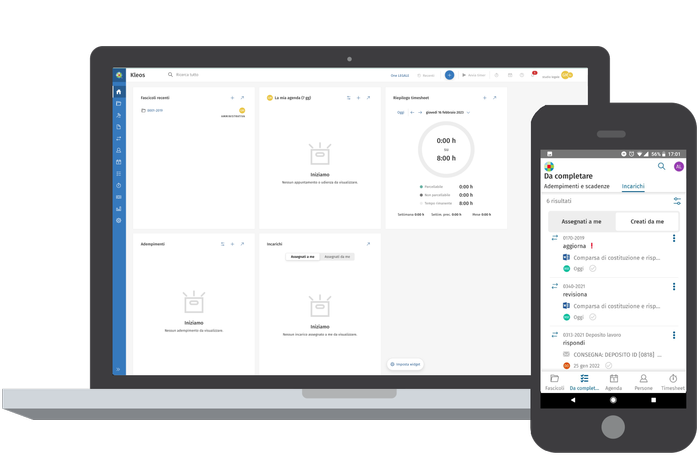The width and height of the screenshot is (700, 467).
Task: Add new item in Fascicoli recenti widget
Action: tap(232, 98)
